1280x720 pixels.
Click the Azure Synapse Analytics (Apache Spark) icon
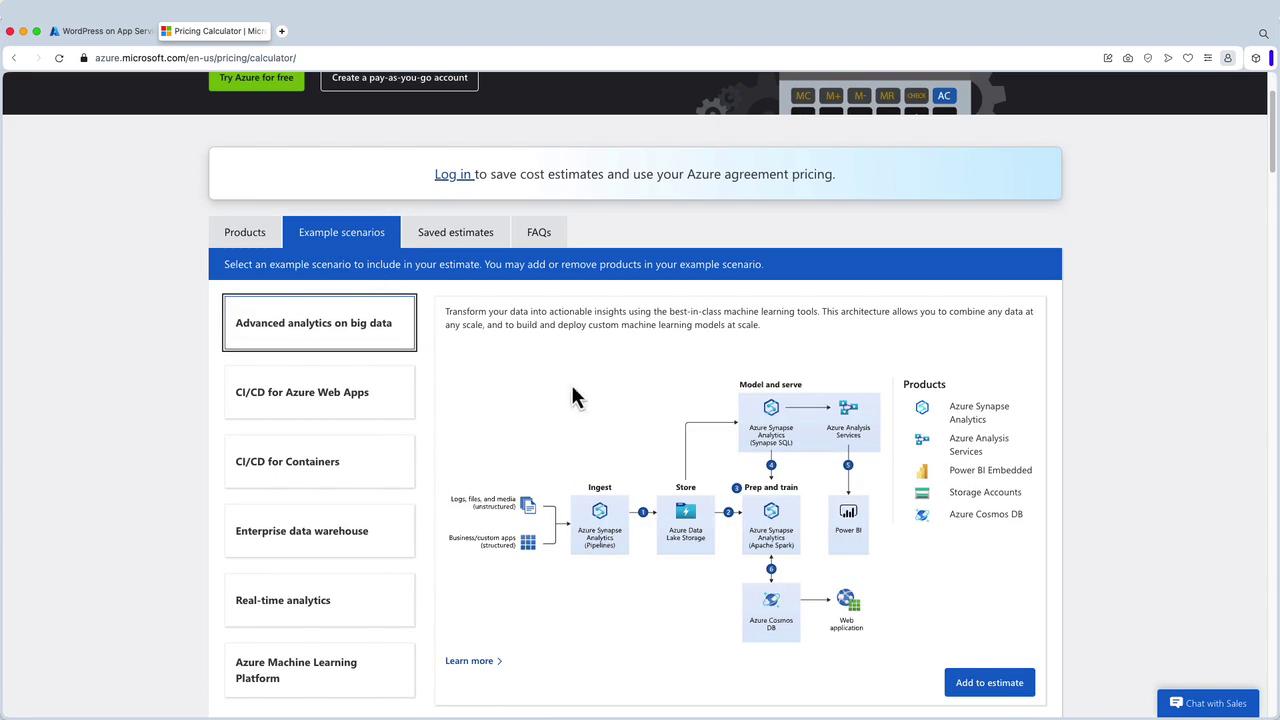771,511
